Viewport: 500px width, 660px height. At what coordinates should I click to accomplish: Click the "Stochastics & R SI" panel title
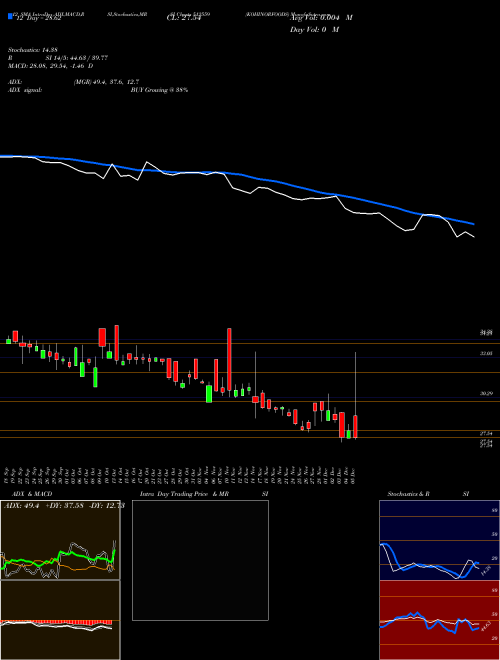(428, 494)
